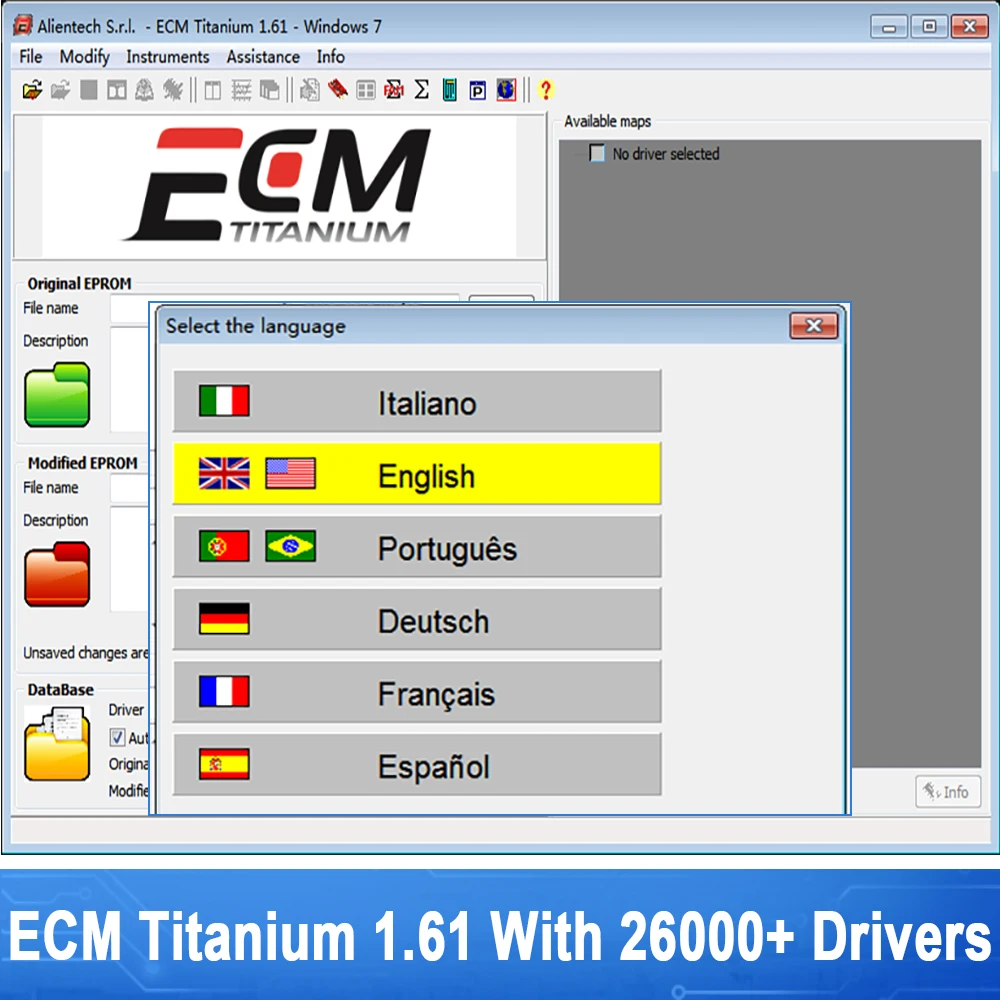The image size is (1000, 1000).
Task: Choose Italiano as the language
Action: pos(417,401)
